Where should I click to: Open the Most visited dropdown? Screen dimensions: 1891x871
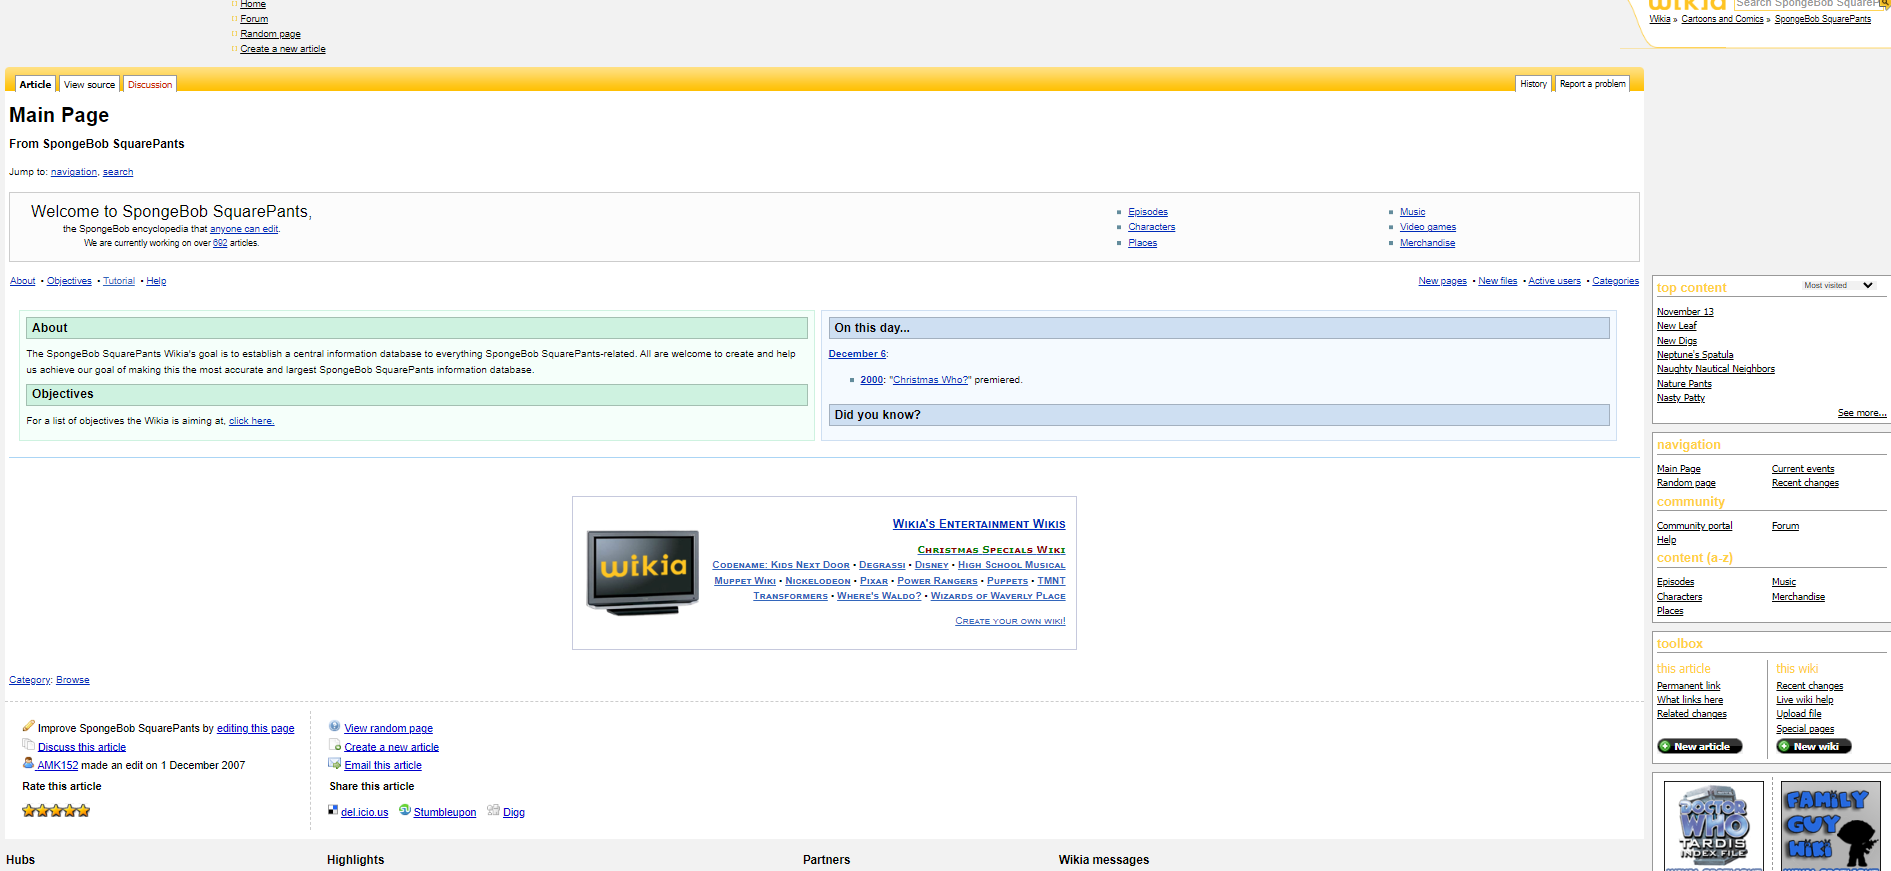[x=1838, y=286]
